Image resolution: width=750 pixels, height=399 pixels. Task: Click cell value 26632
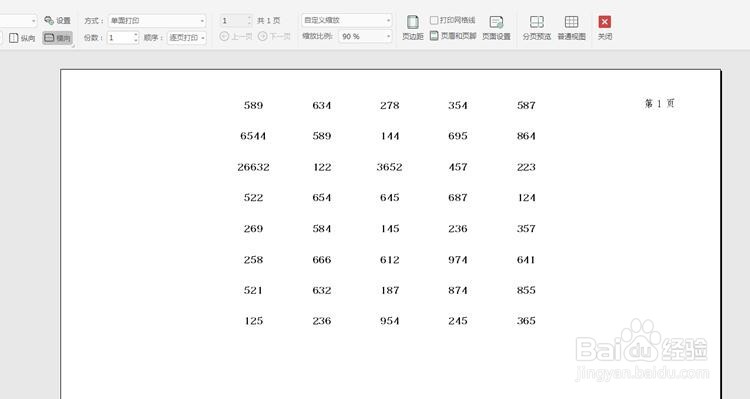[253, 167]
